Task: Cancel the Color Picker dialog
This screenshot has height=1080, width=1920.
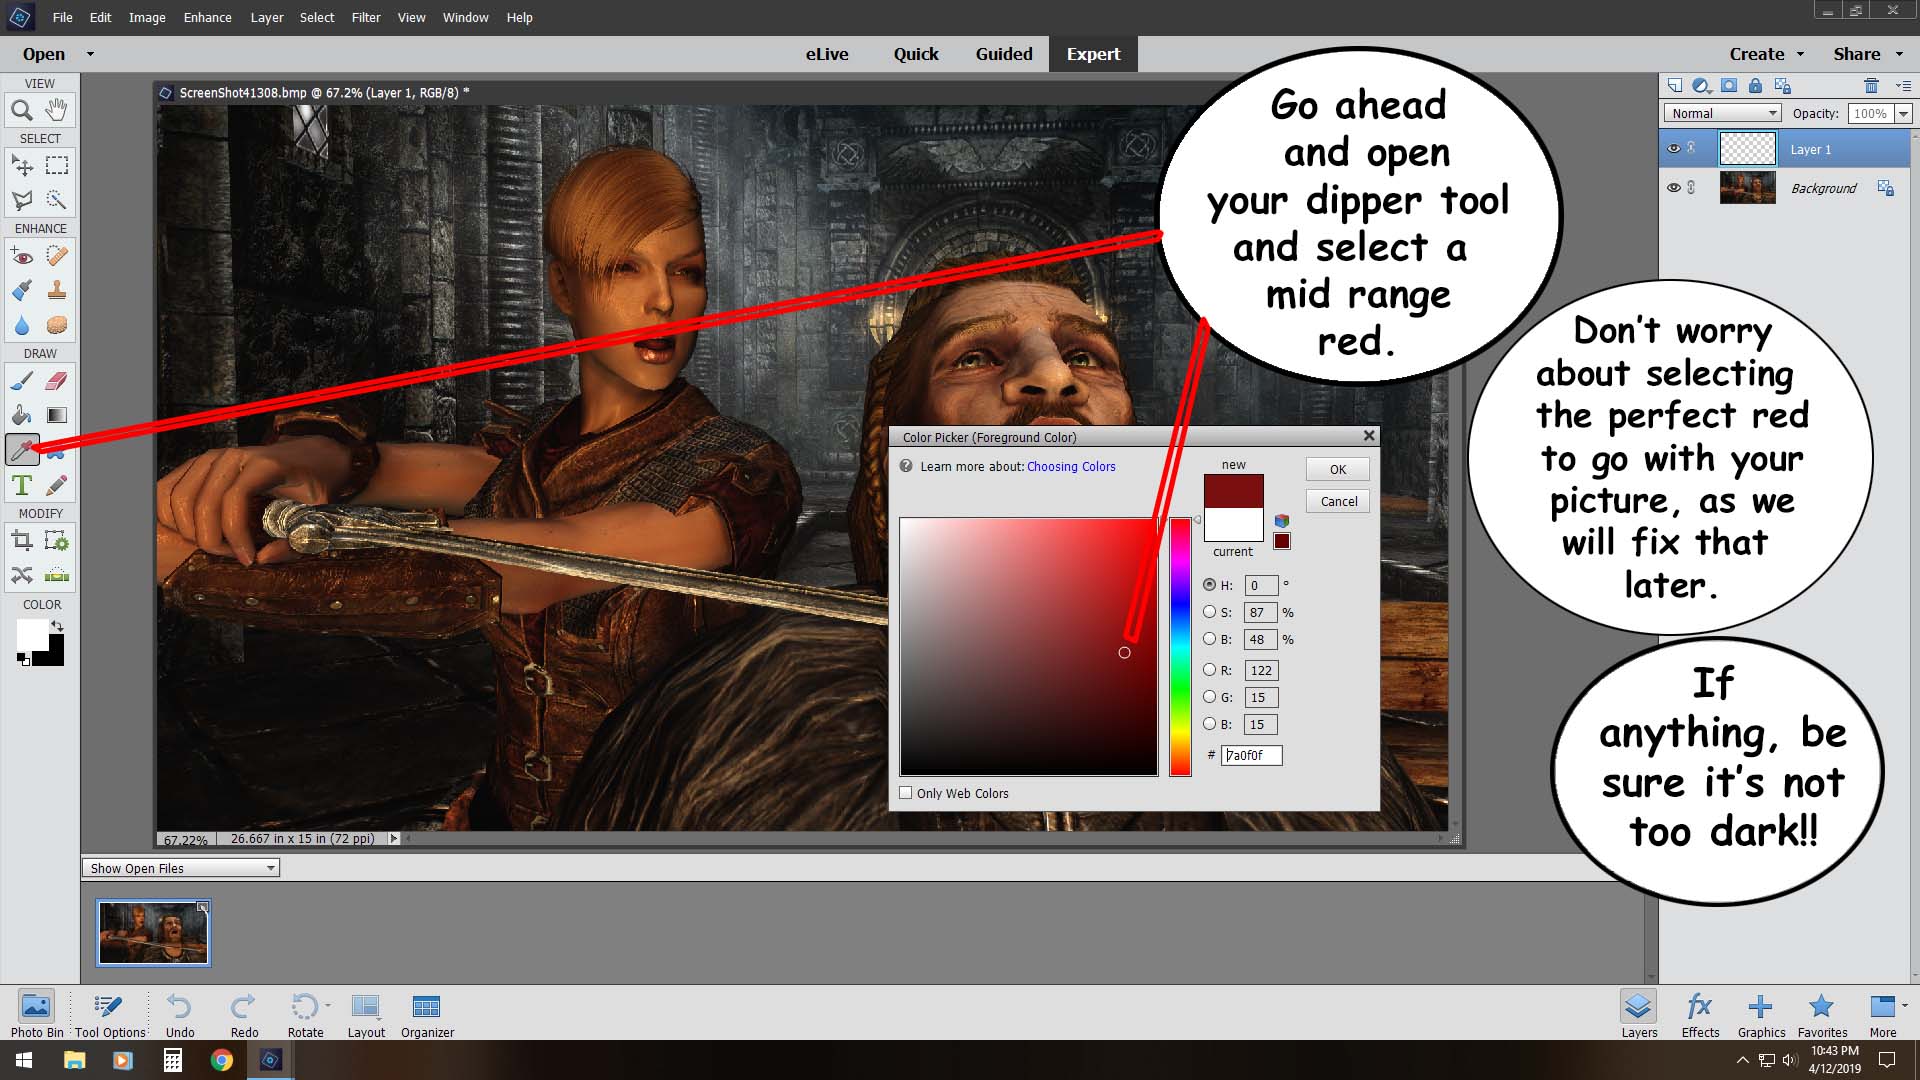Action: pyautogui.click(x=1338, y=501)
